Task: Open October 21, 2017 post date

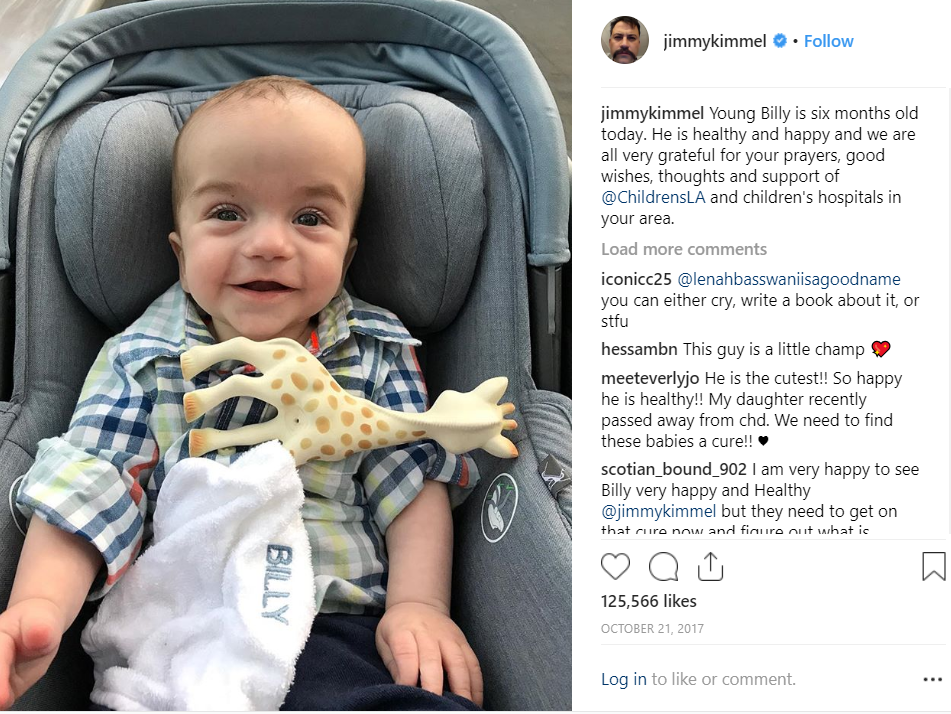Action: click(652, 629)
